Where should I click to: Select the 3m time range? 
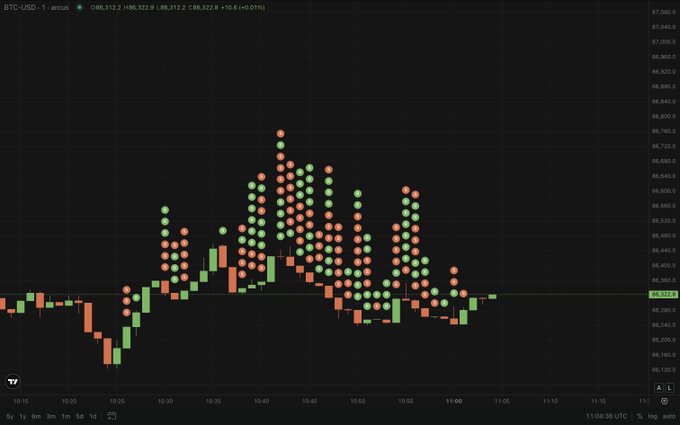click(51, 416)
